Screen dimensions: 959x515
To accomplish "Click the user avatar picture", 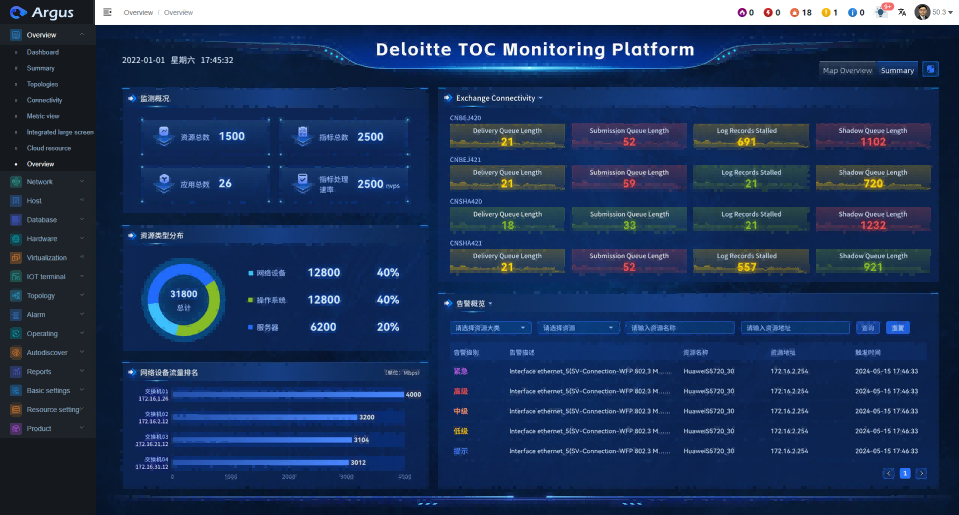I will point(922,12).
